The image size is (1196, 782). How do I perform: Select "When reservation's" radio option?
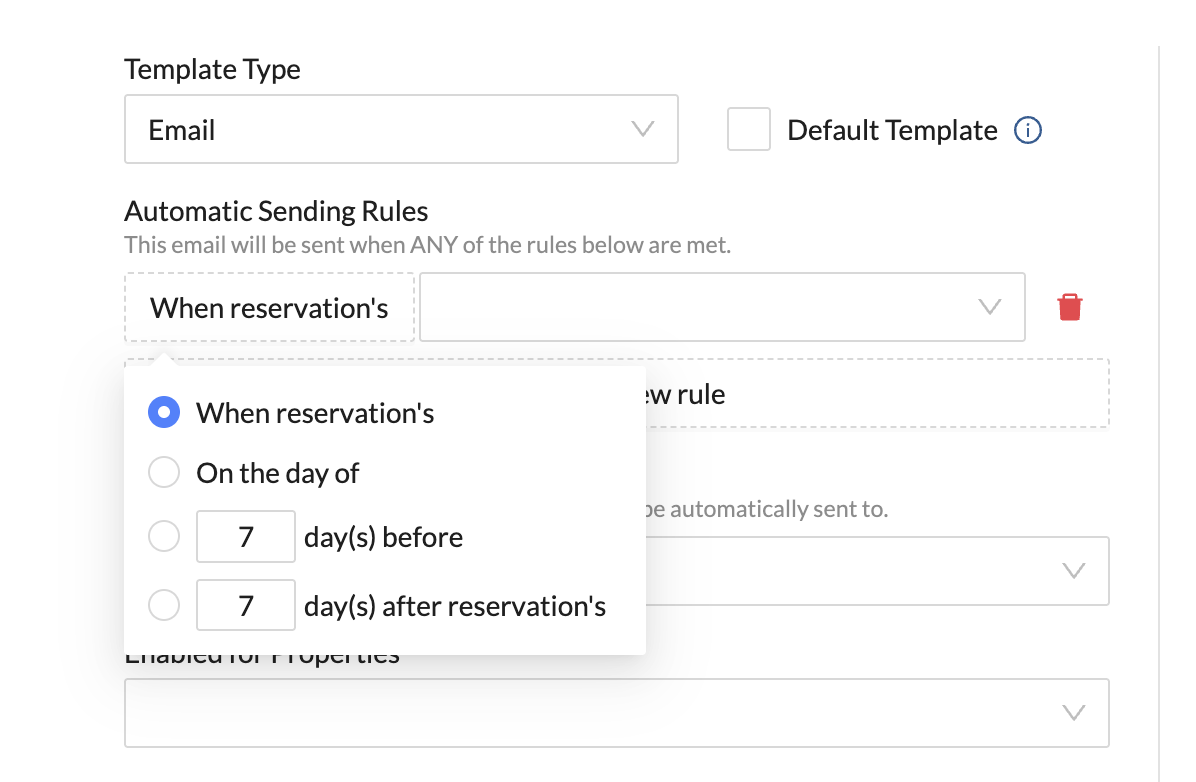(x=164, y=413)
